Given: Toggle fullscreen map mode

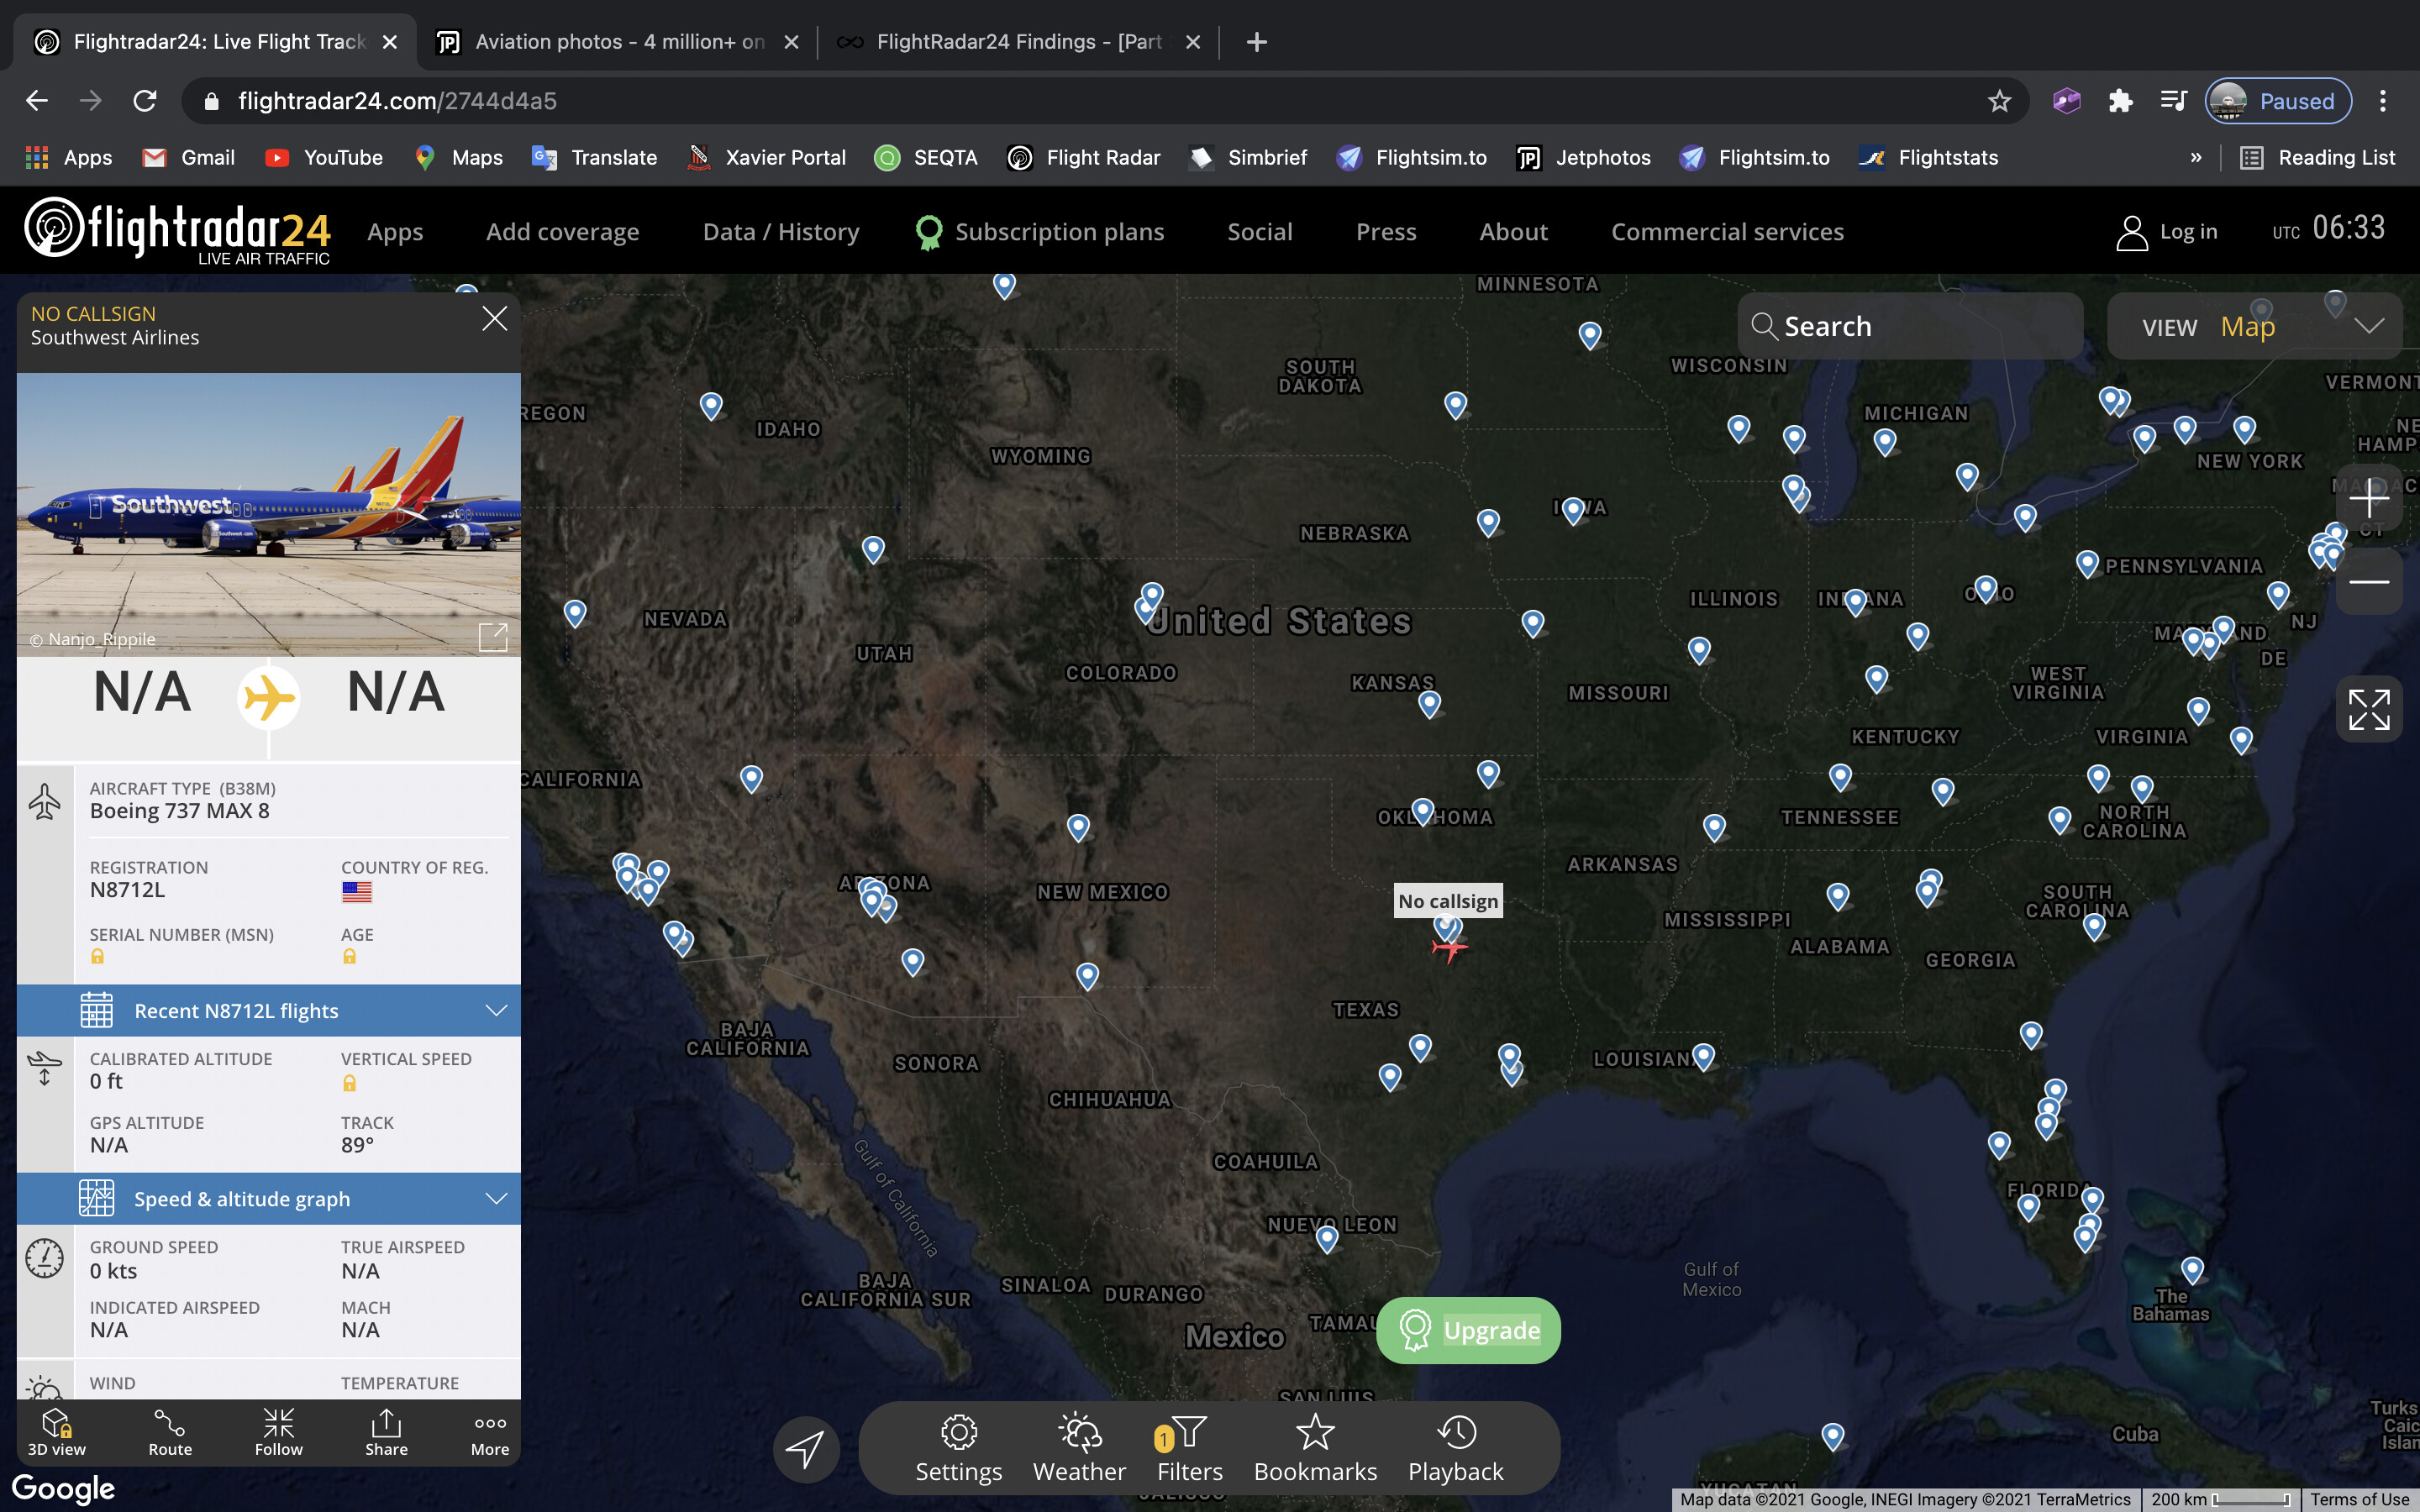Looking at the screenshot, I should pos(2368,709).
